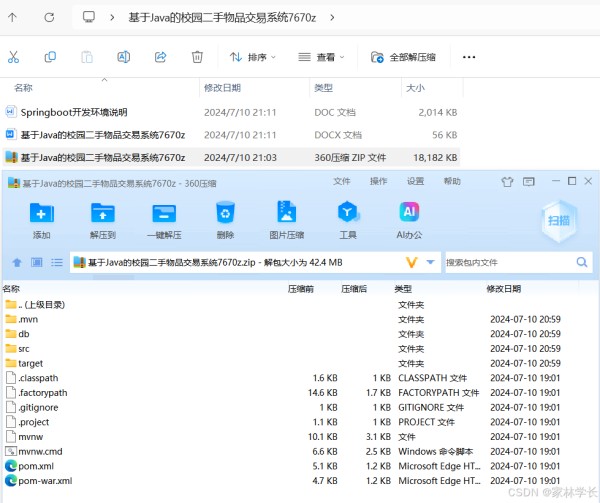Expand chevron before folder name in address bar
The image size is (600, 503).
pos(112,17)
